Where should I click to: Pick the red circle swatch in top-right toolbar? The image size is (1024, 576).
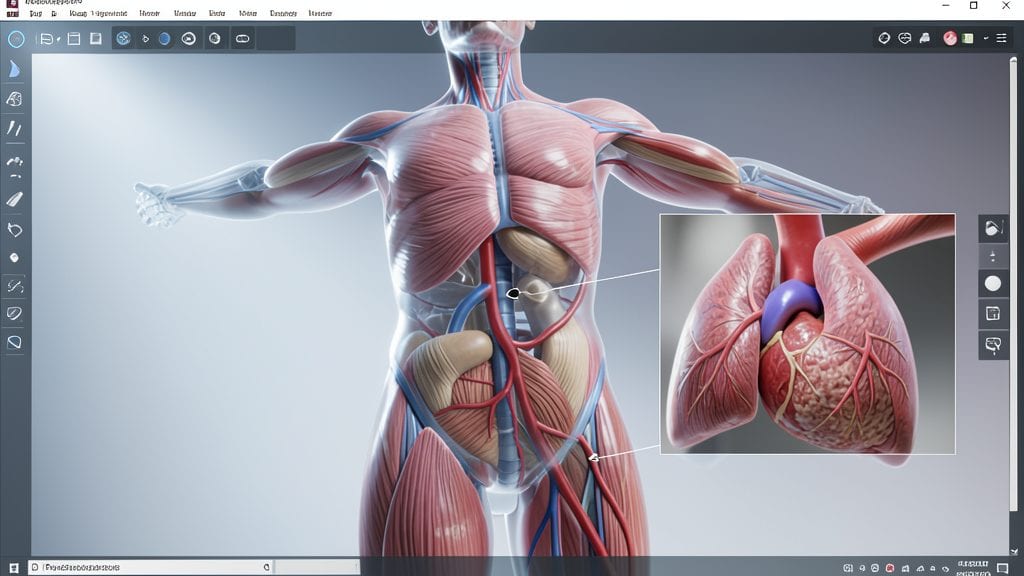(x=950, y=39)
